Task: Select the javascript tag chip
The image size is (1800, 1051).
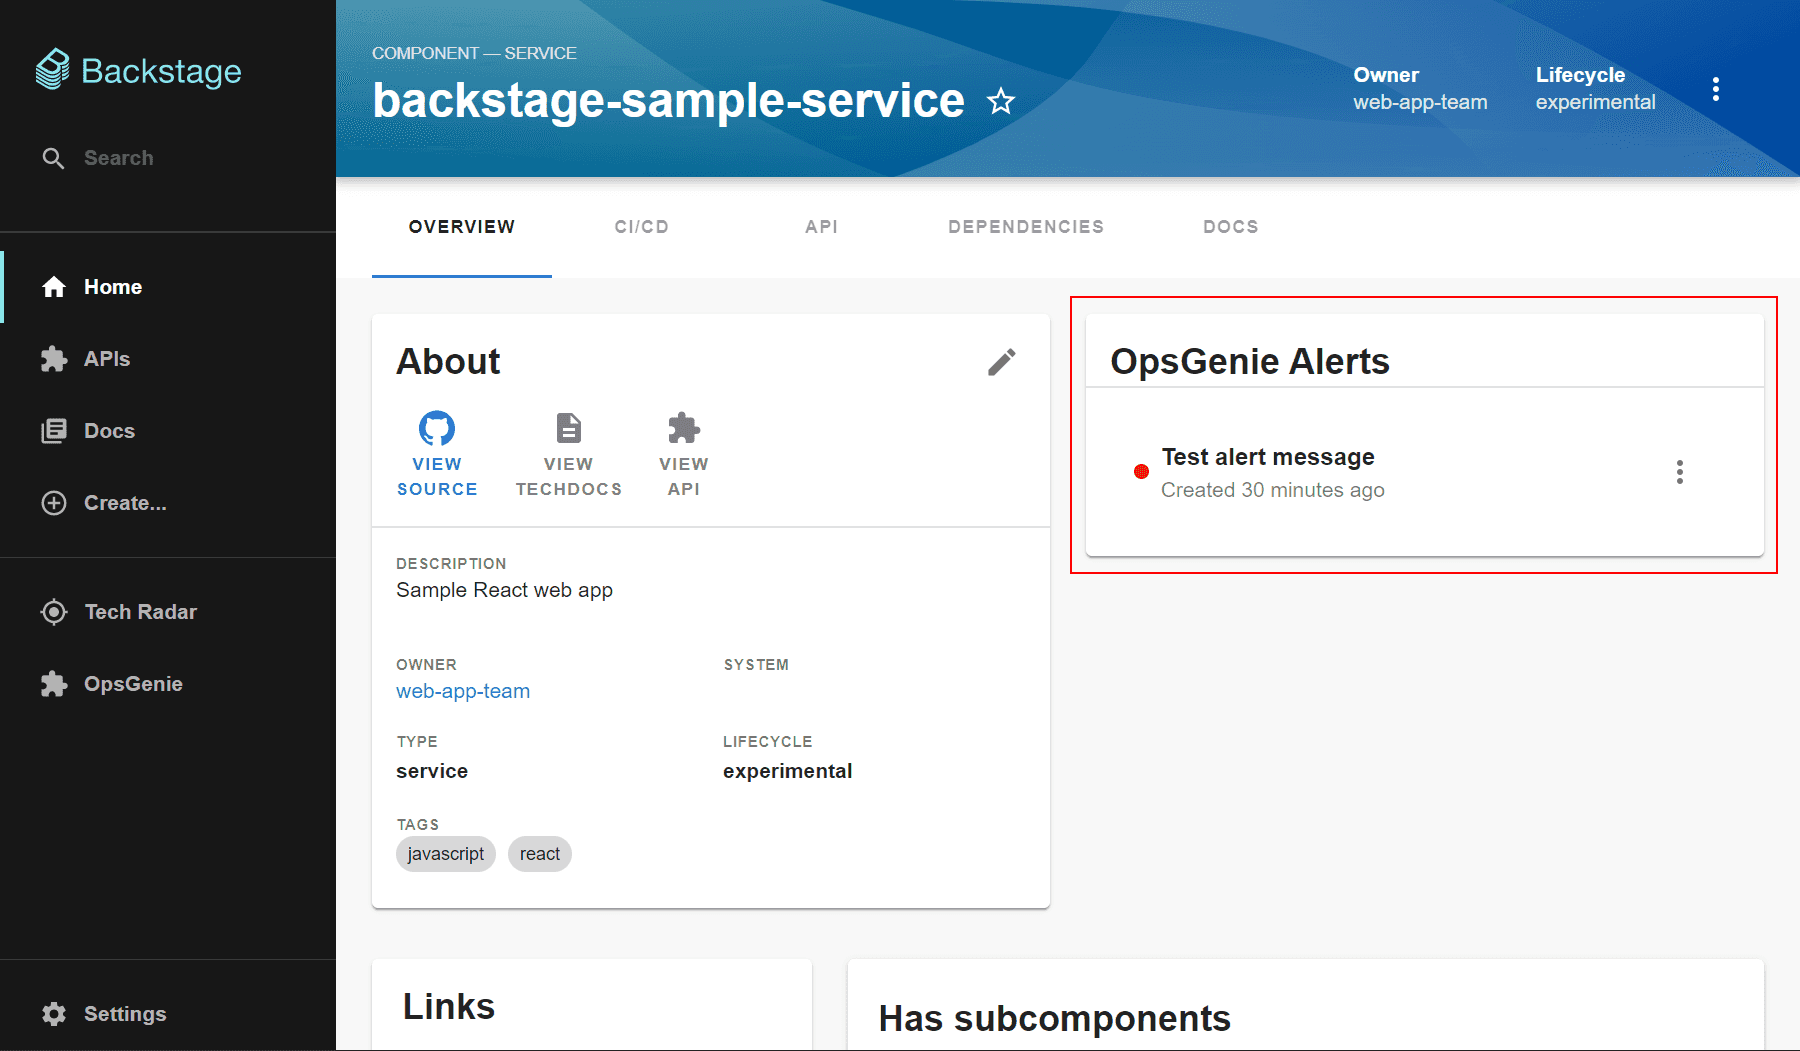Action: click(446, 854)
